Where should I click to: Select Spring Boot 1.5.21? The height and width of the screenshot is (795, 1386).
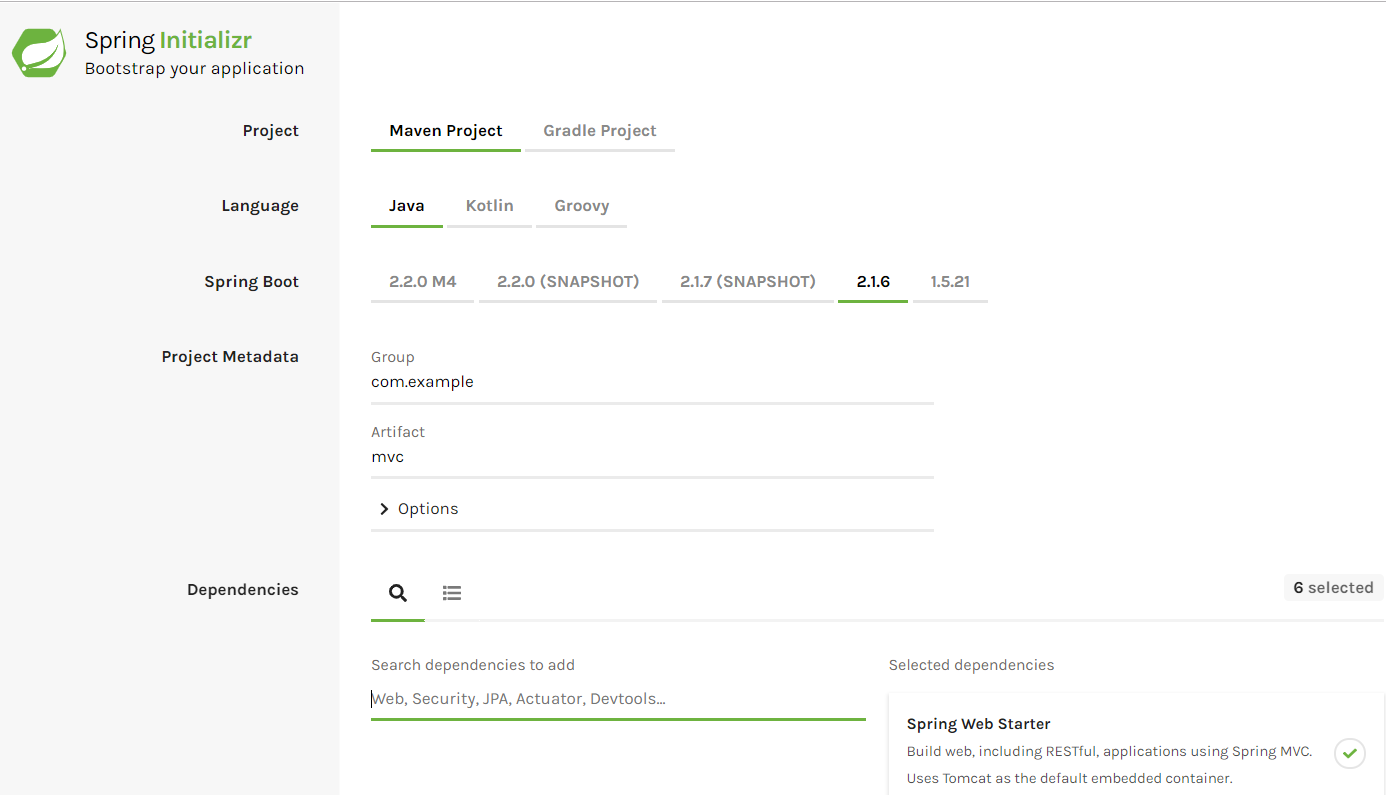coord(950,282)
